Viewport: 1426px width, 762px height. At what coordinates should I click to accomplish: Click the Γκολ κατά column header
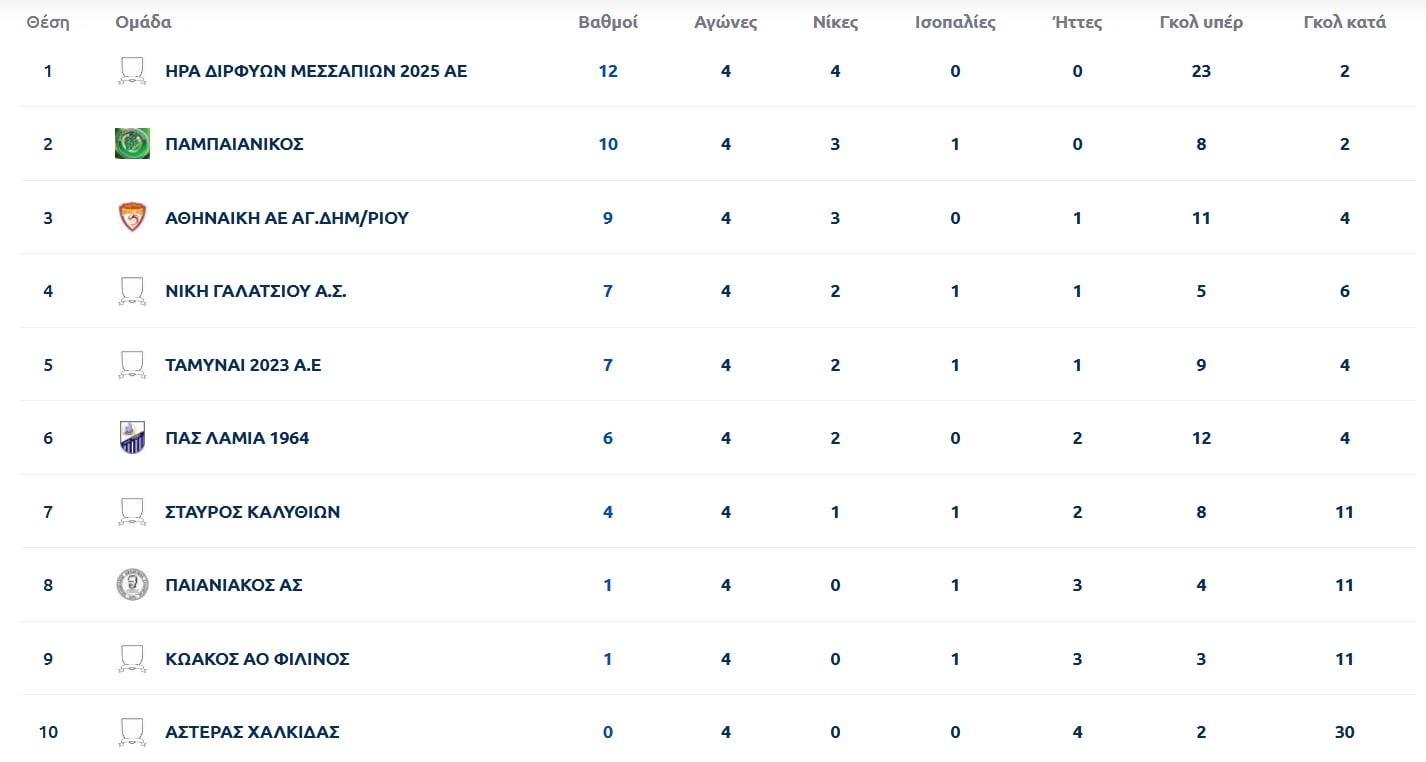point(1344,22)
